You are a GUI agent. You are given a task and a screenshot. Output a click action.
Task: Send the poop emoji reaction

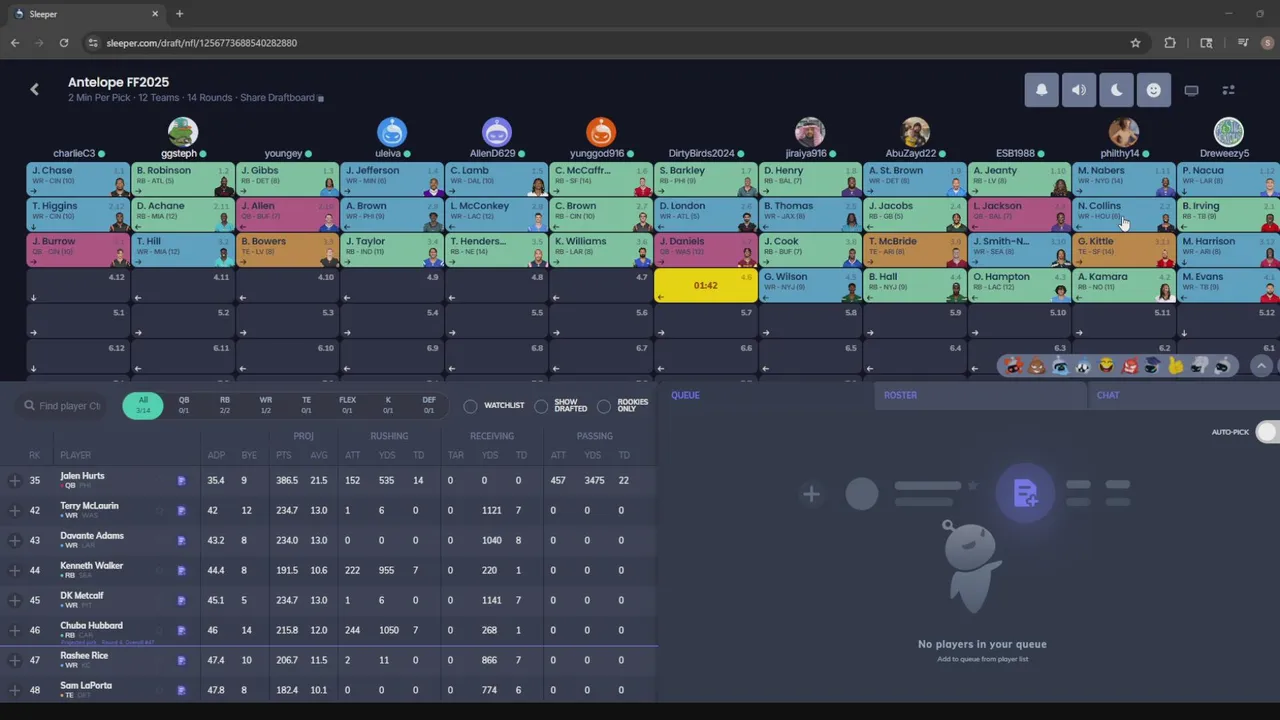pyautogui.click(x=1037, y=367)
